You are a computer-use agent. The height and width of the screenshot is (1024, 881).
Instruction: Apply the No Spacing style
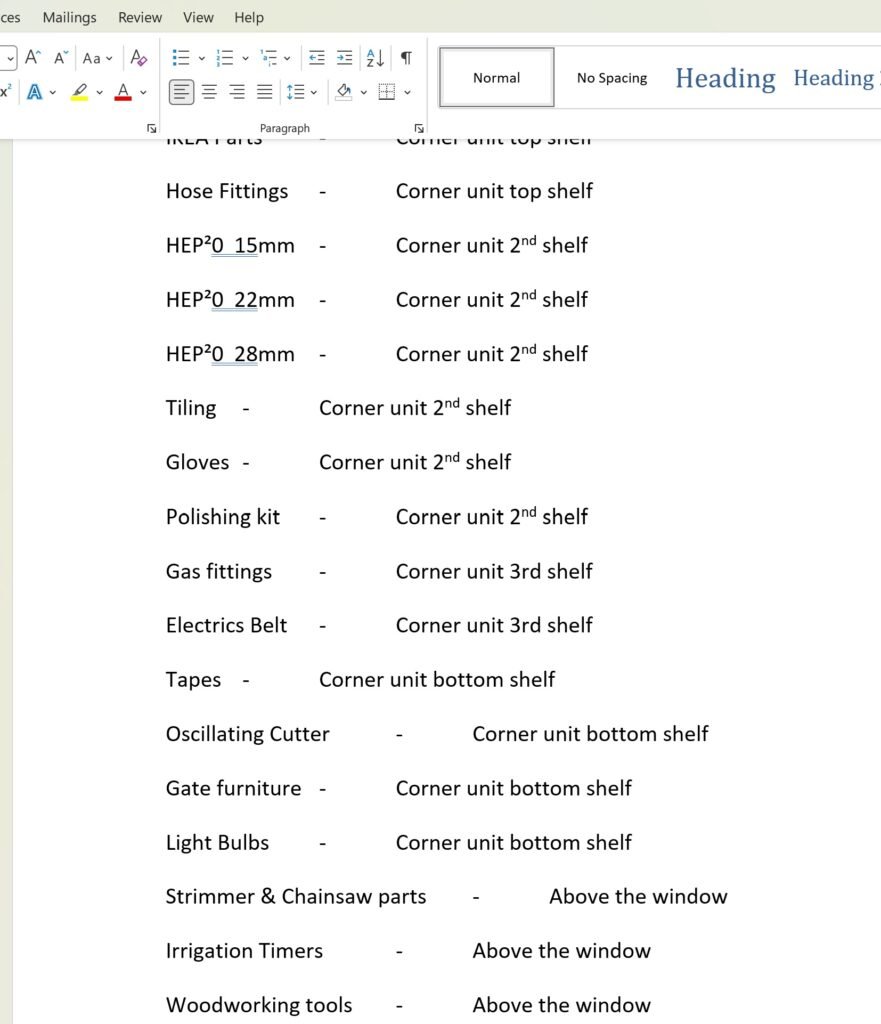pos(612,78)
